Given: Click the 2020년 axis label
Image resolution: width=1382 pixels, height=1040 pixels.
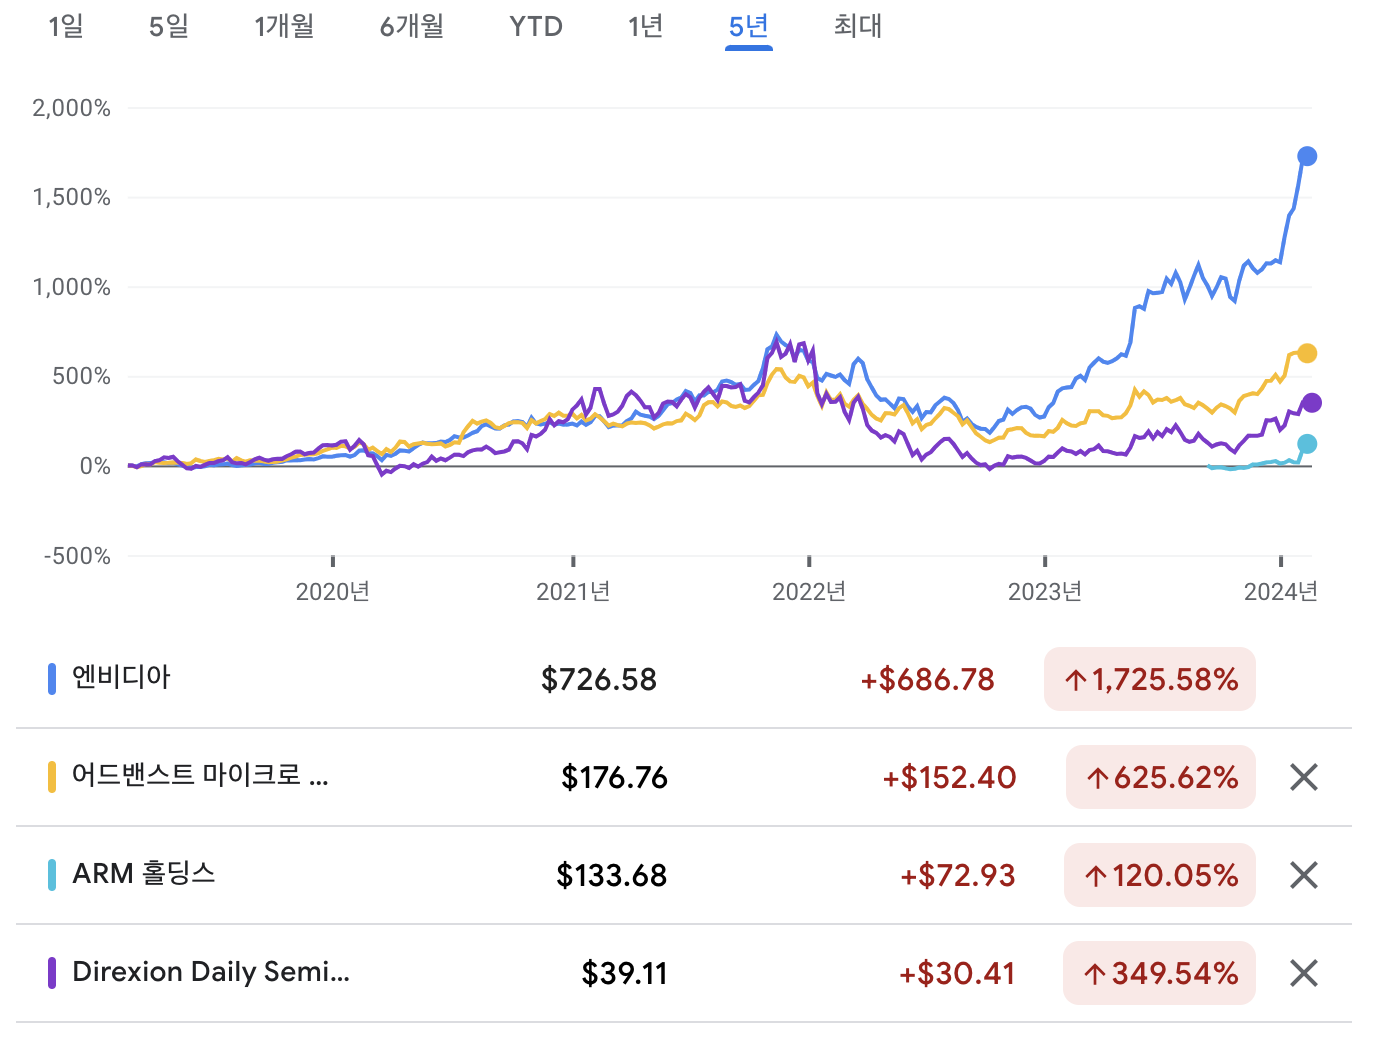Looking at the screenshot, I should [333, 592].
